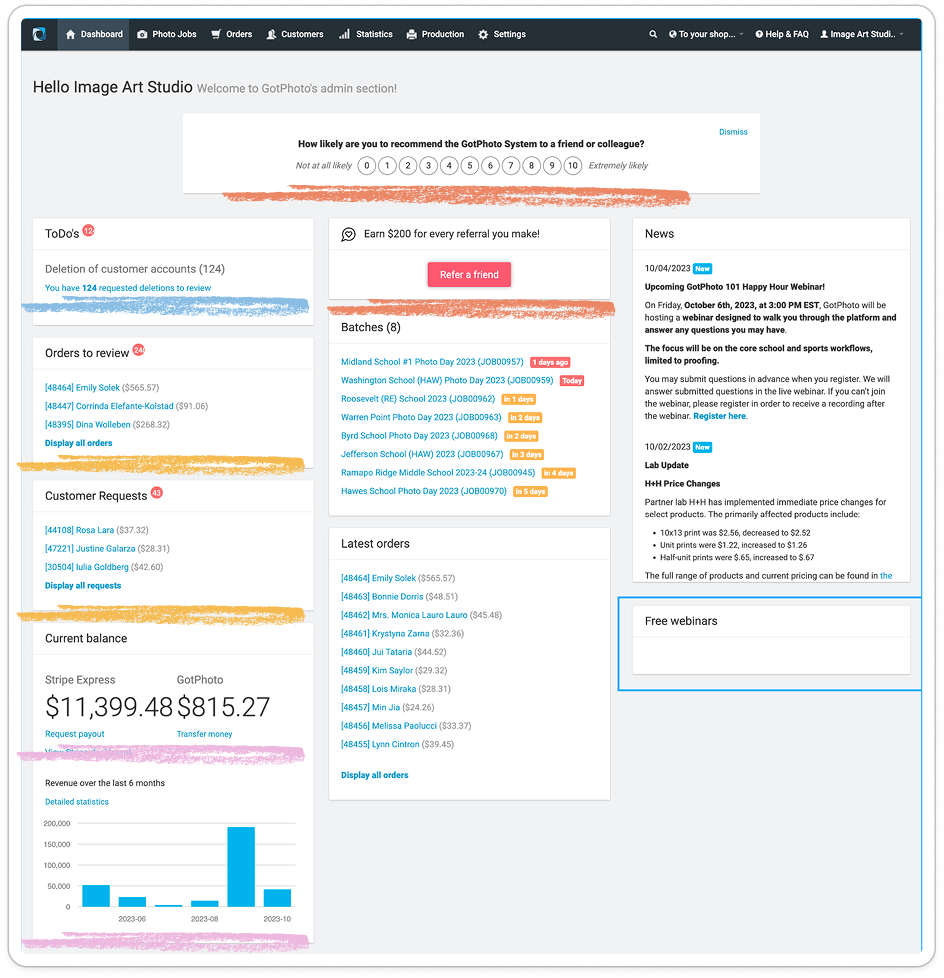Screen dimensions: 944x978
Task: Click the Orders cart icon
Action: click(x=216, y=34)
